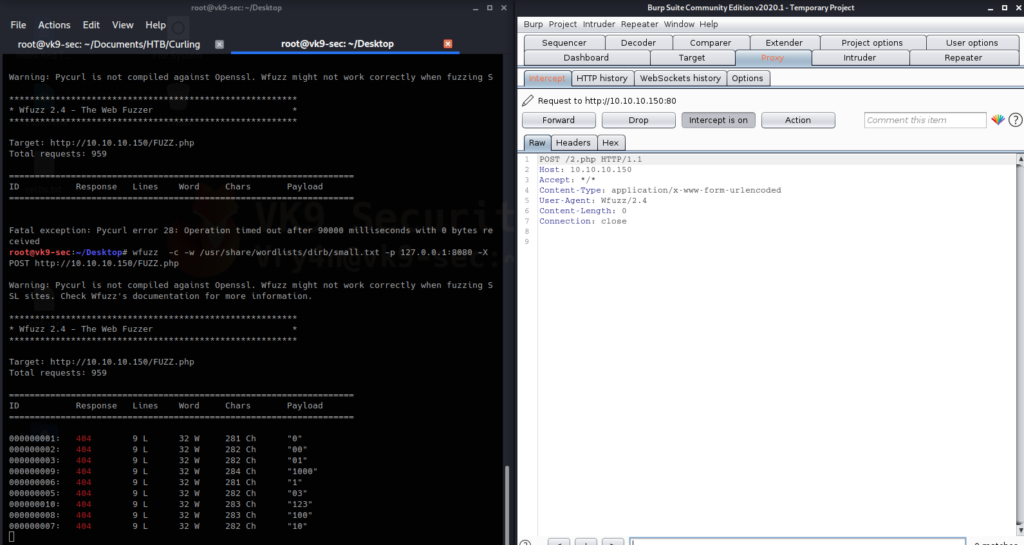Switch to the Intruder tool tab
The width and height of the screenshot is (1024, 545).
pos(859,57)
